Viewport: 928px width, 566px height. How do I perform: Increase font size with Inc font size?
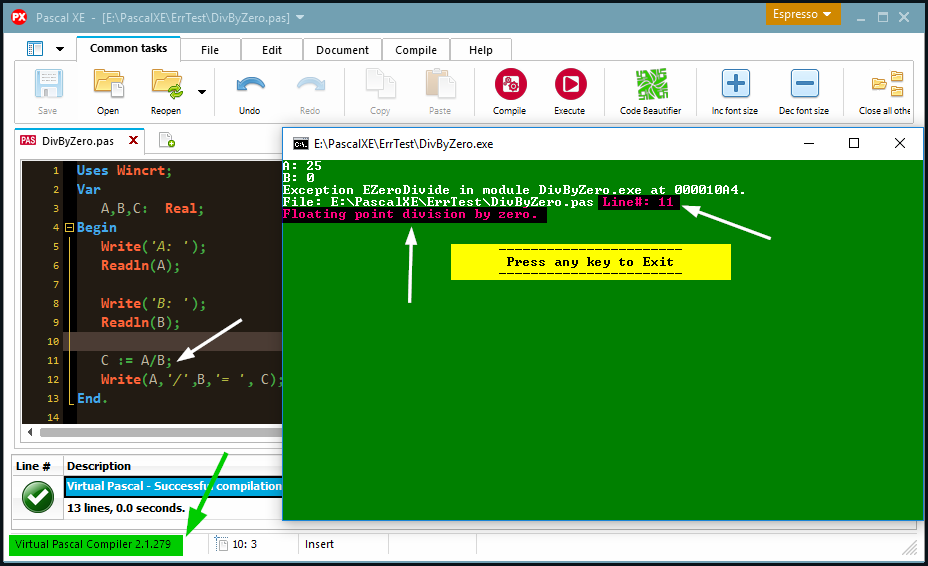pyautogui.click(x=735, y=84)
